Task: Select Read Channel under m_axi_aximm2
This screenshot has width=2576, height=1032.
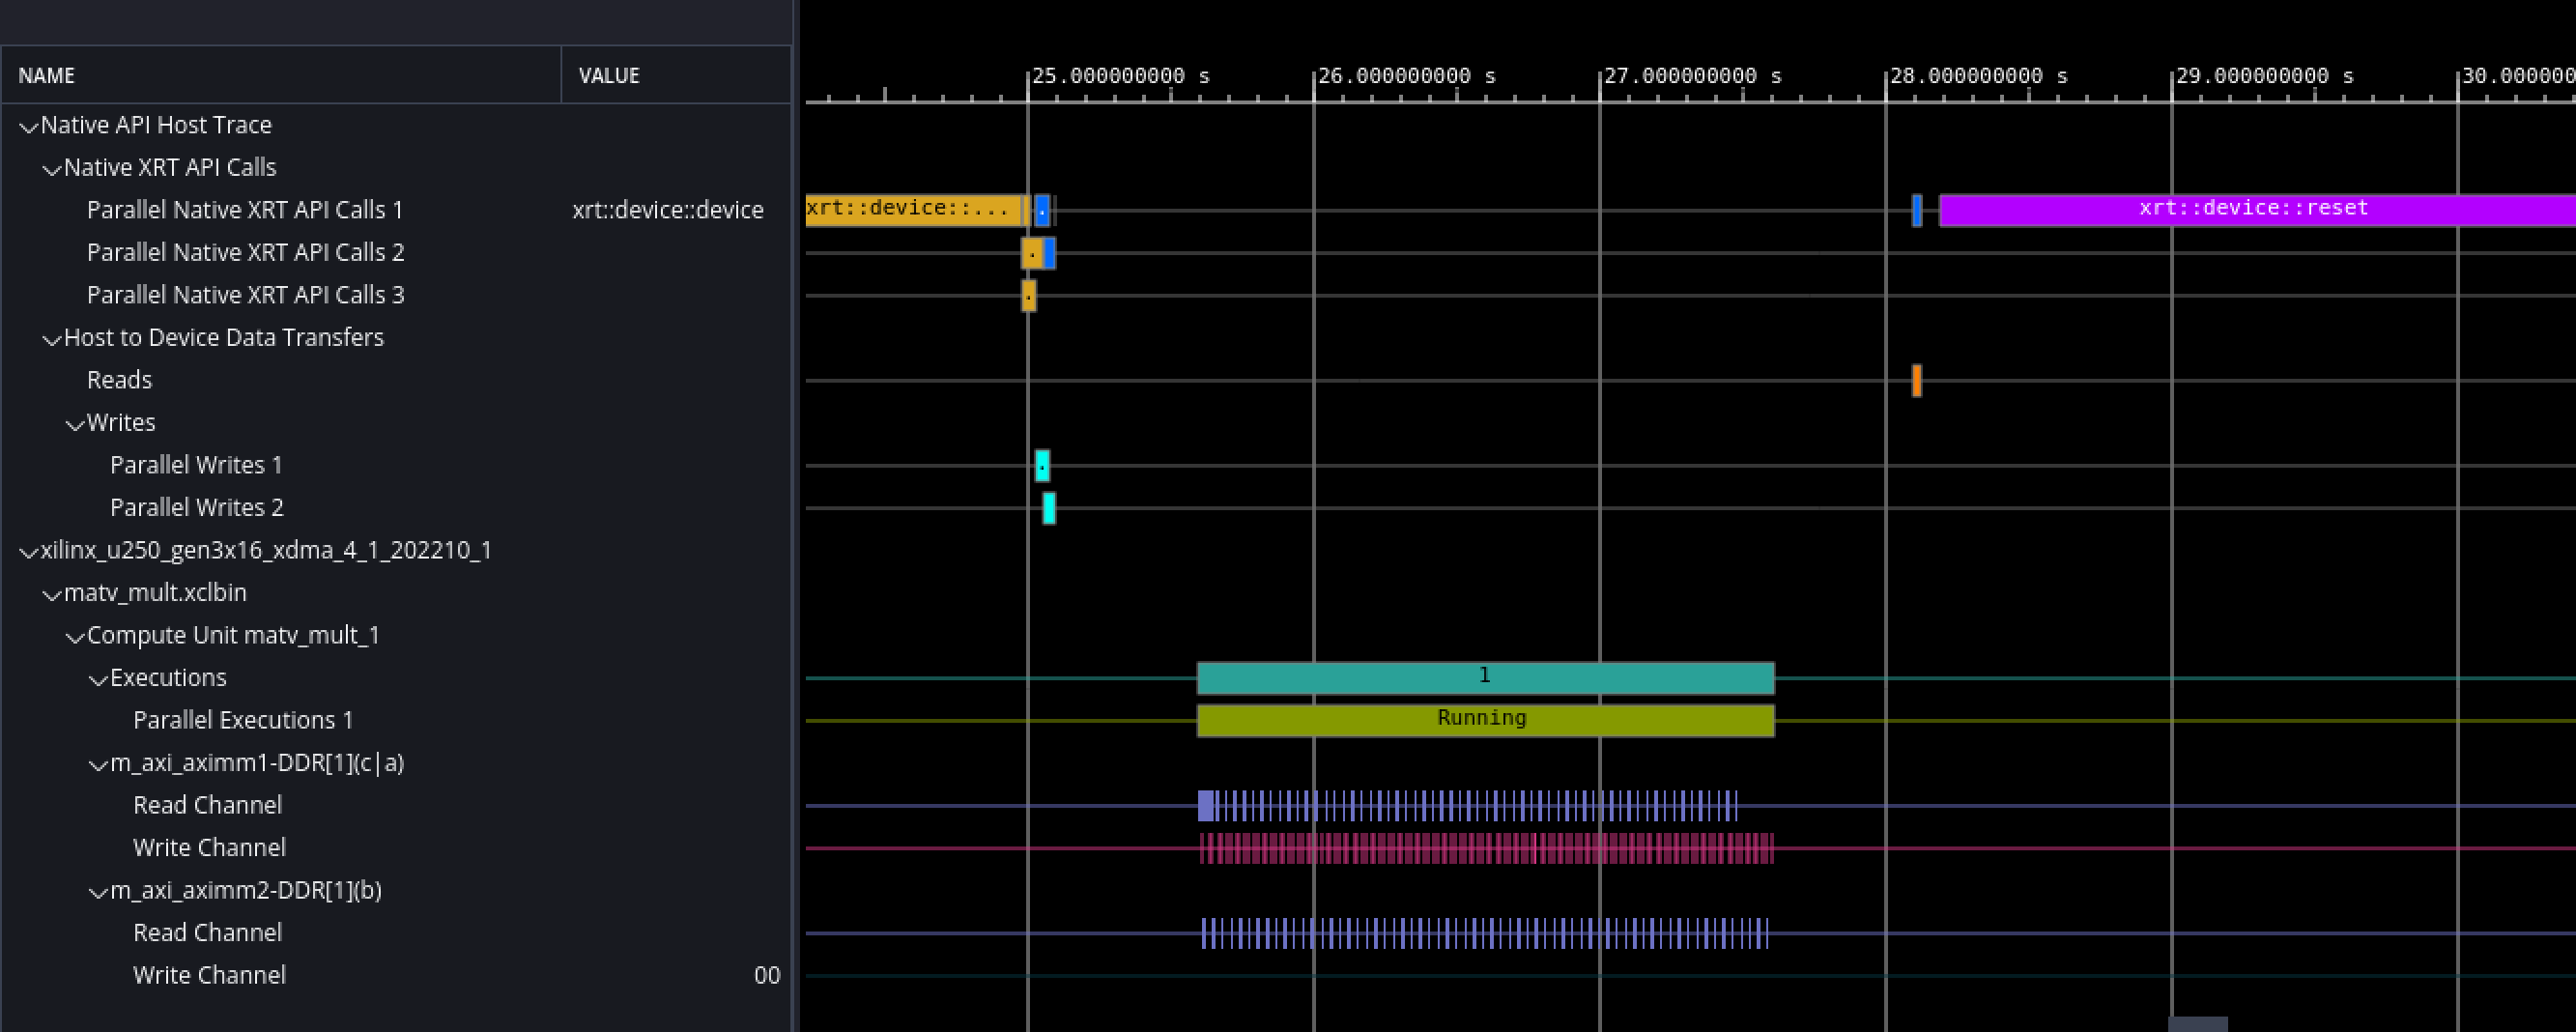Action: [397, 932]
